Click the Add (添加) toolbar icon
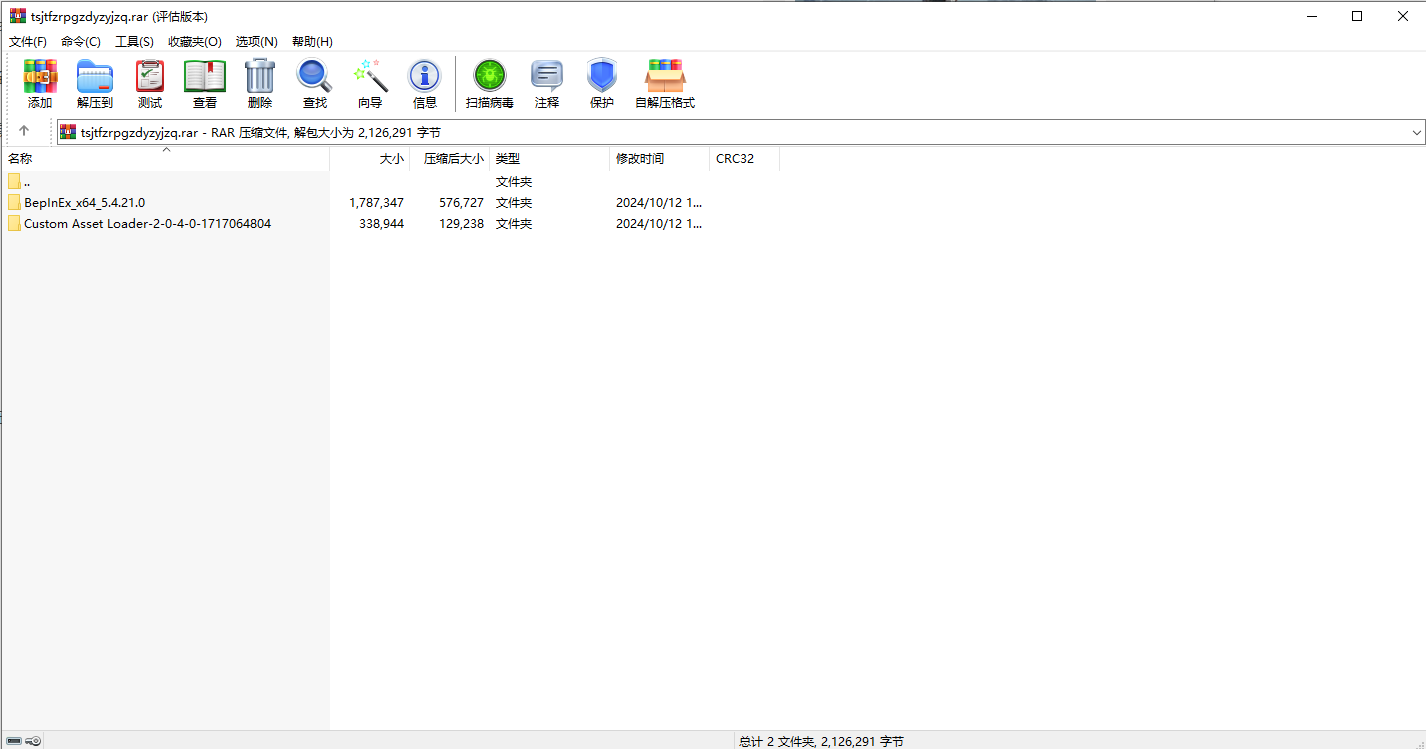The image size is (1426, 749). coord(40,76)
